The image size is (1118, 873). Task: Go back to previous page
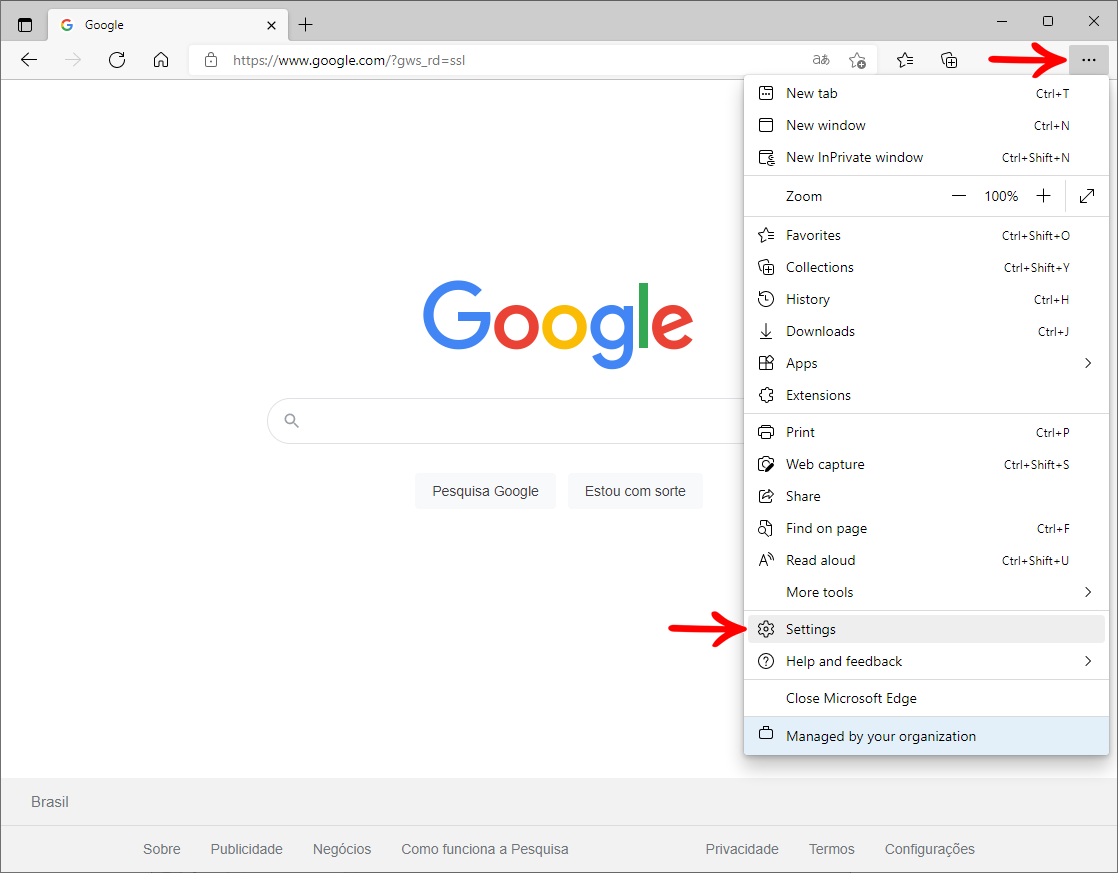tap(29, 60)
